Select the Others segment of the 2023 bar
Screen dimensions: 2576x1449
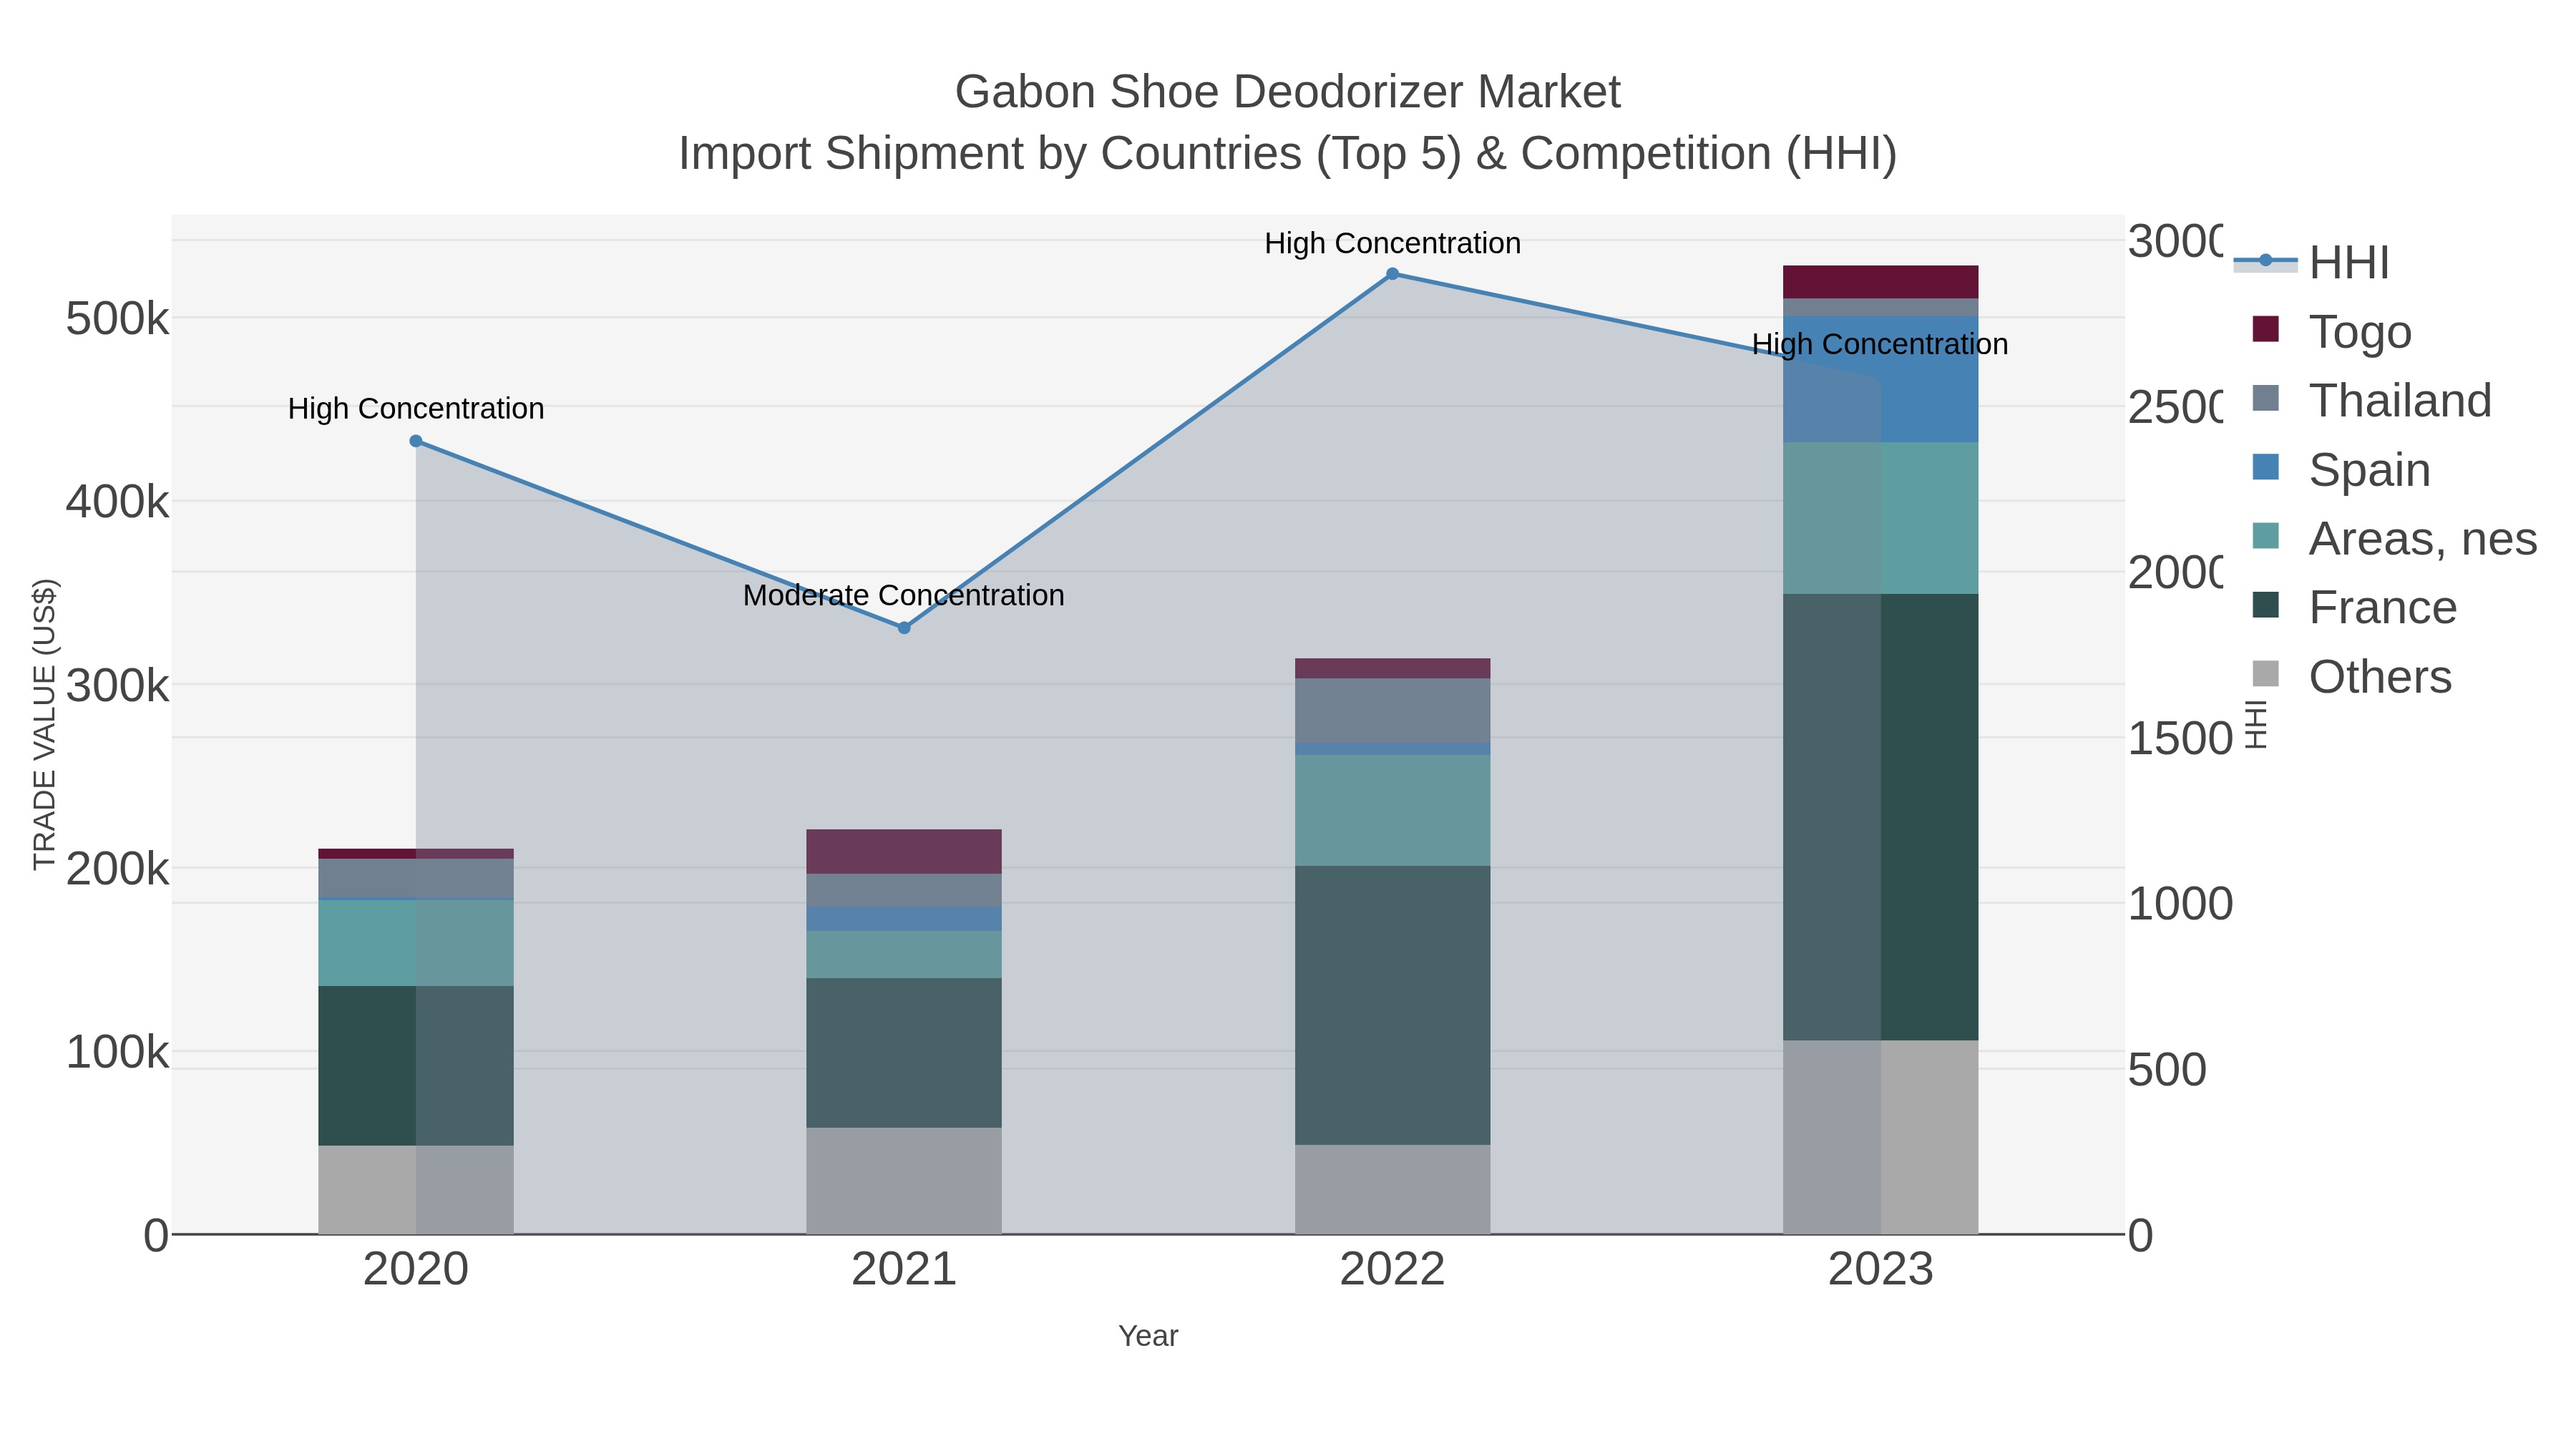pyautogui.click(x=1880, y=1137)
